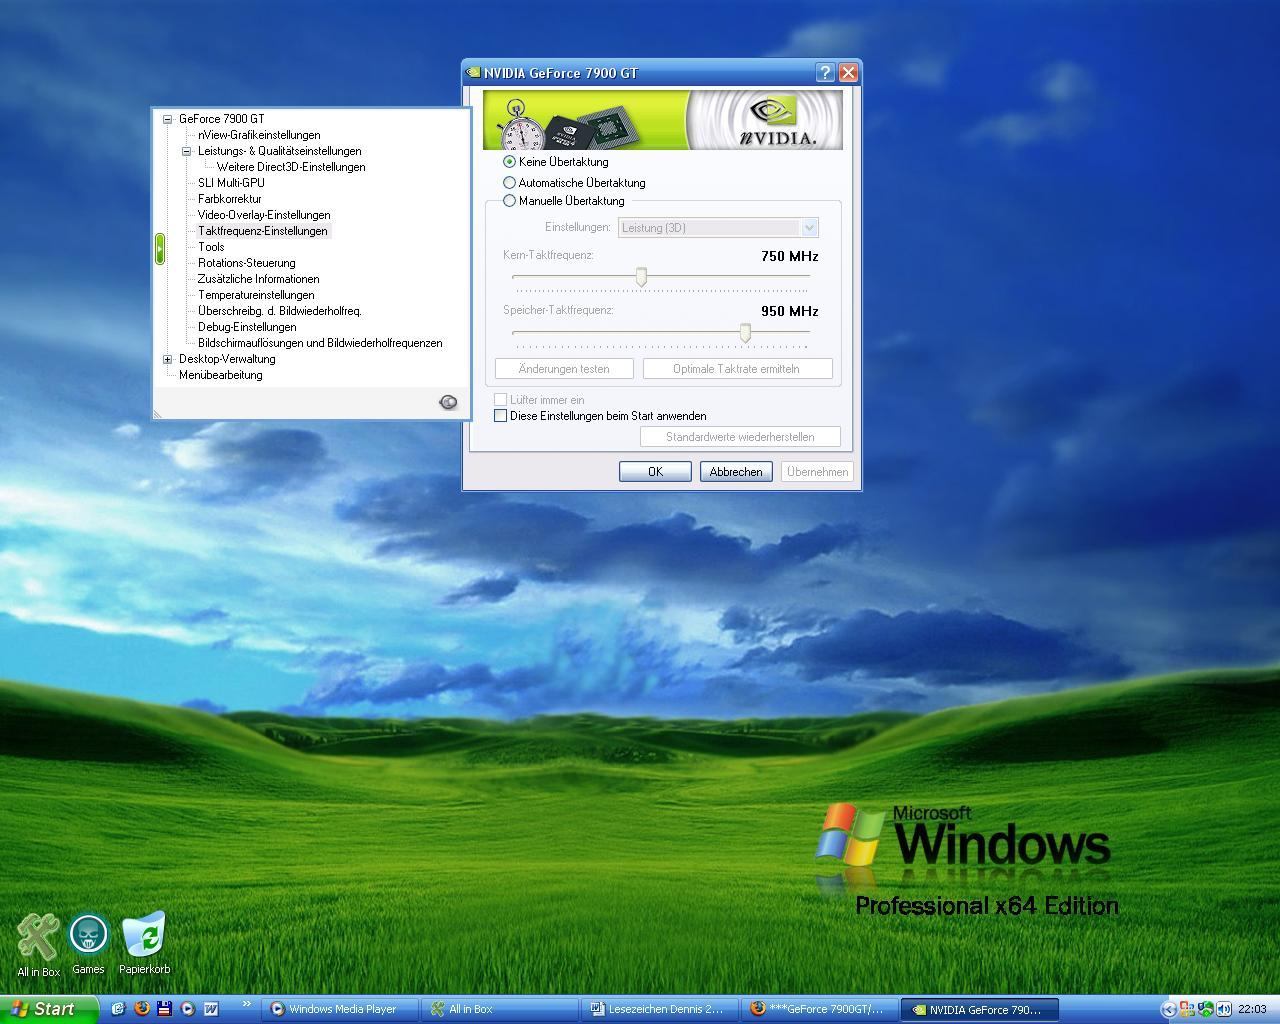
Task: Switch to All in Box taskbar button
Action: point(500,1009)
